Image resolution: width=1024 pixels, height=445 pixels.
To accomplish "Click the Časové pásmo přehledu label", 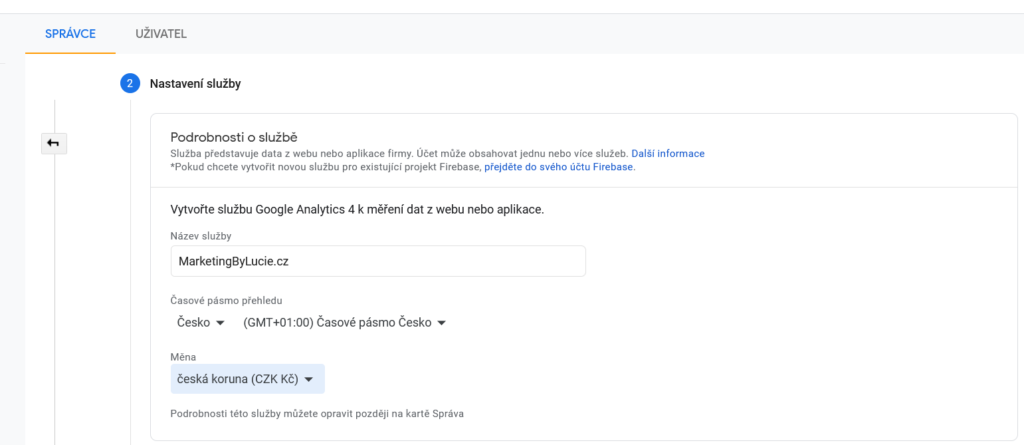I will tap(226, 301).
